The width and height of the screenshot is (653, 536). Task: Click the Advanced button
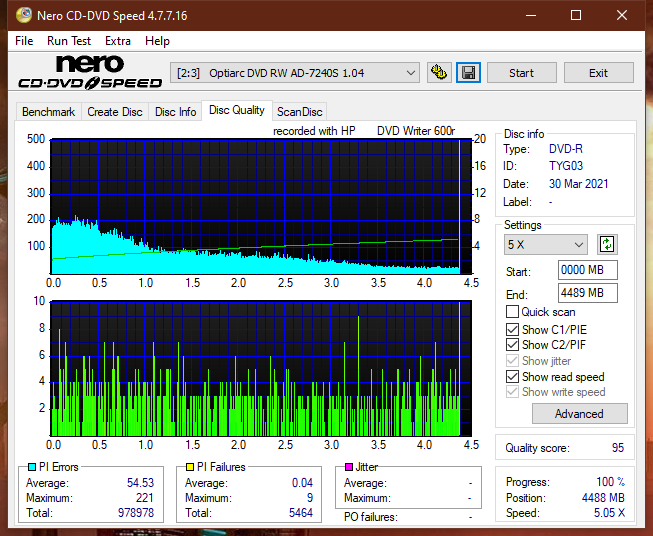pos(579,414)
